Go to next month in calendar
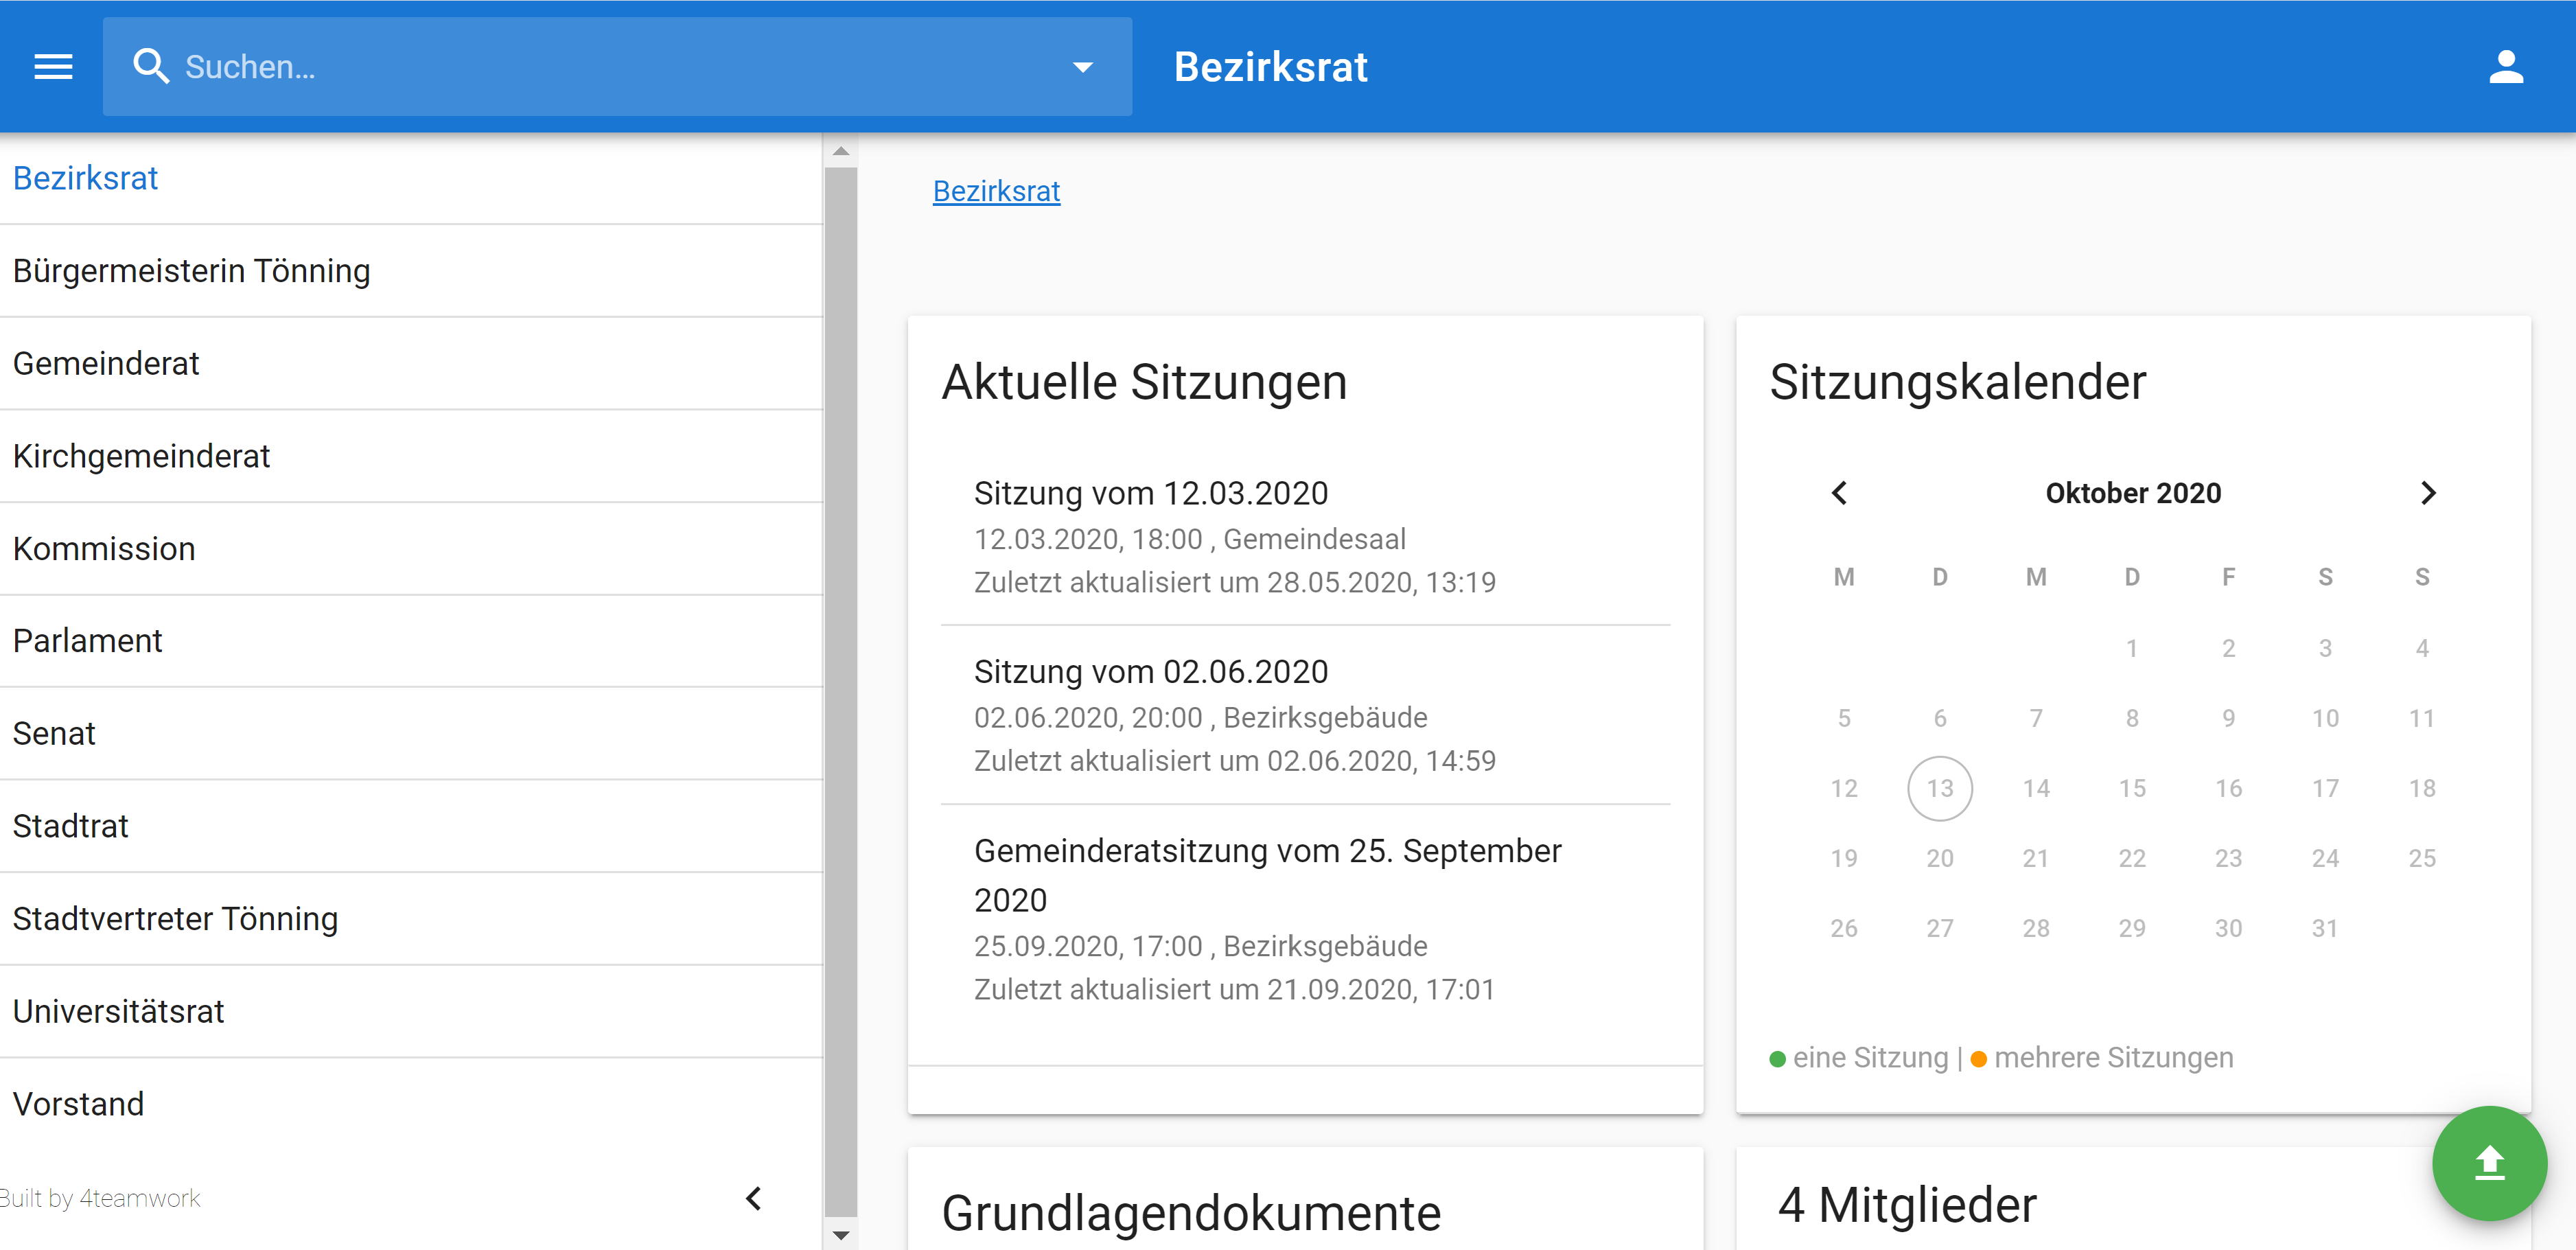 (x=2427, y=493)
